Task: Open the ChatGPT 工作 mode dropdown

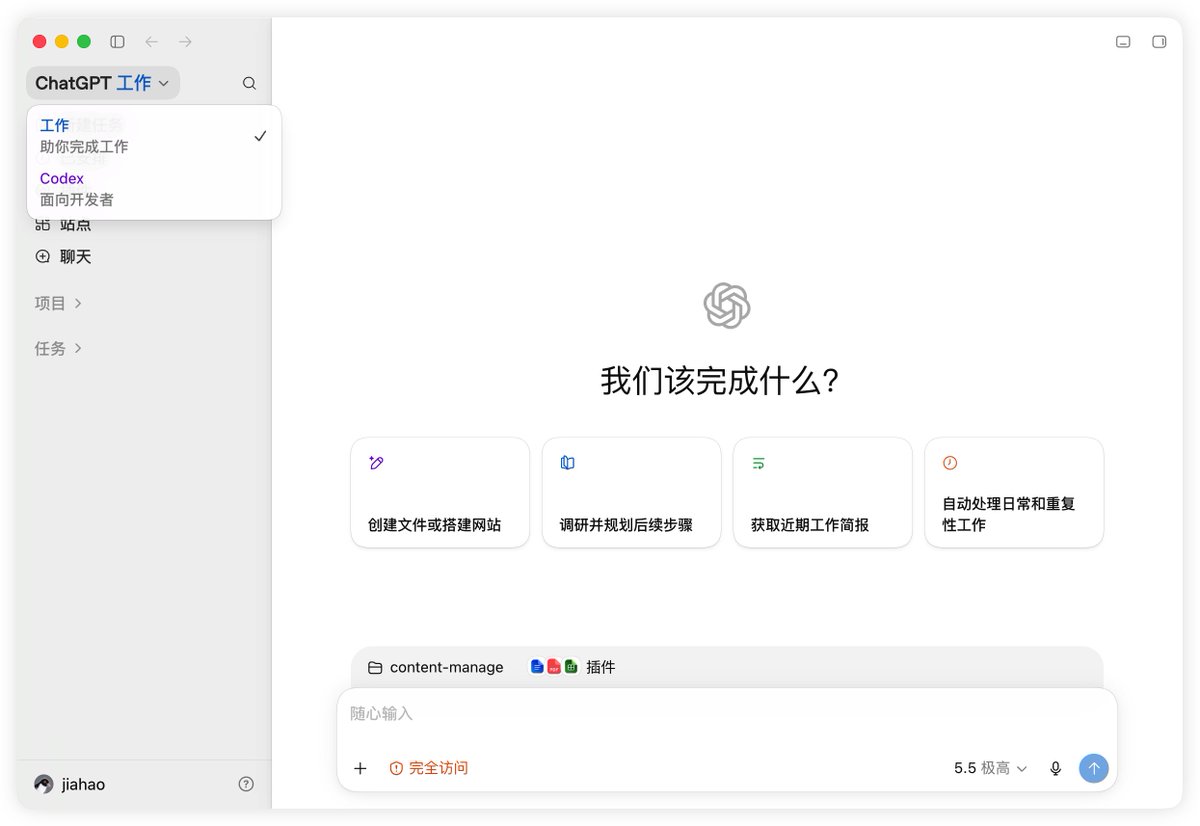Action: coord(103,83)
